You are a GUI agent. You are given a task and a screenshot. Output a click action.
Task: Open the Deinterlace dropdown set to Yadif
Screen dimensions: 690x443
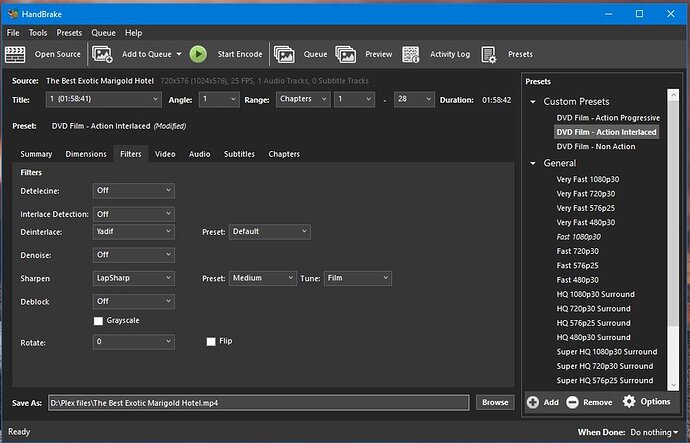point(134,232)
